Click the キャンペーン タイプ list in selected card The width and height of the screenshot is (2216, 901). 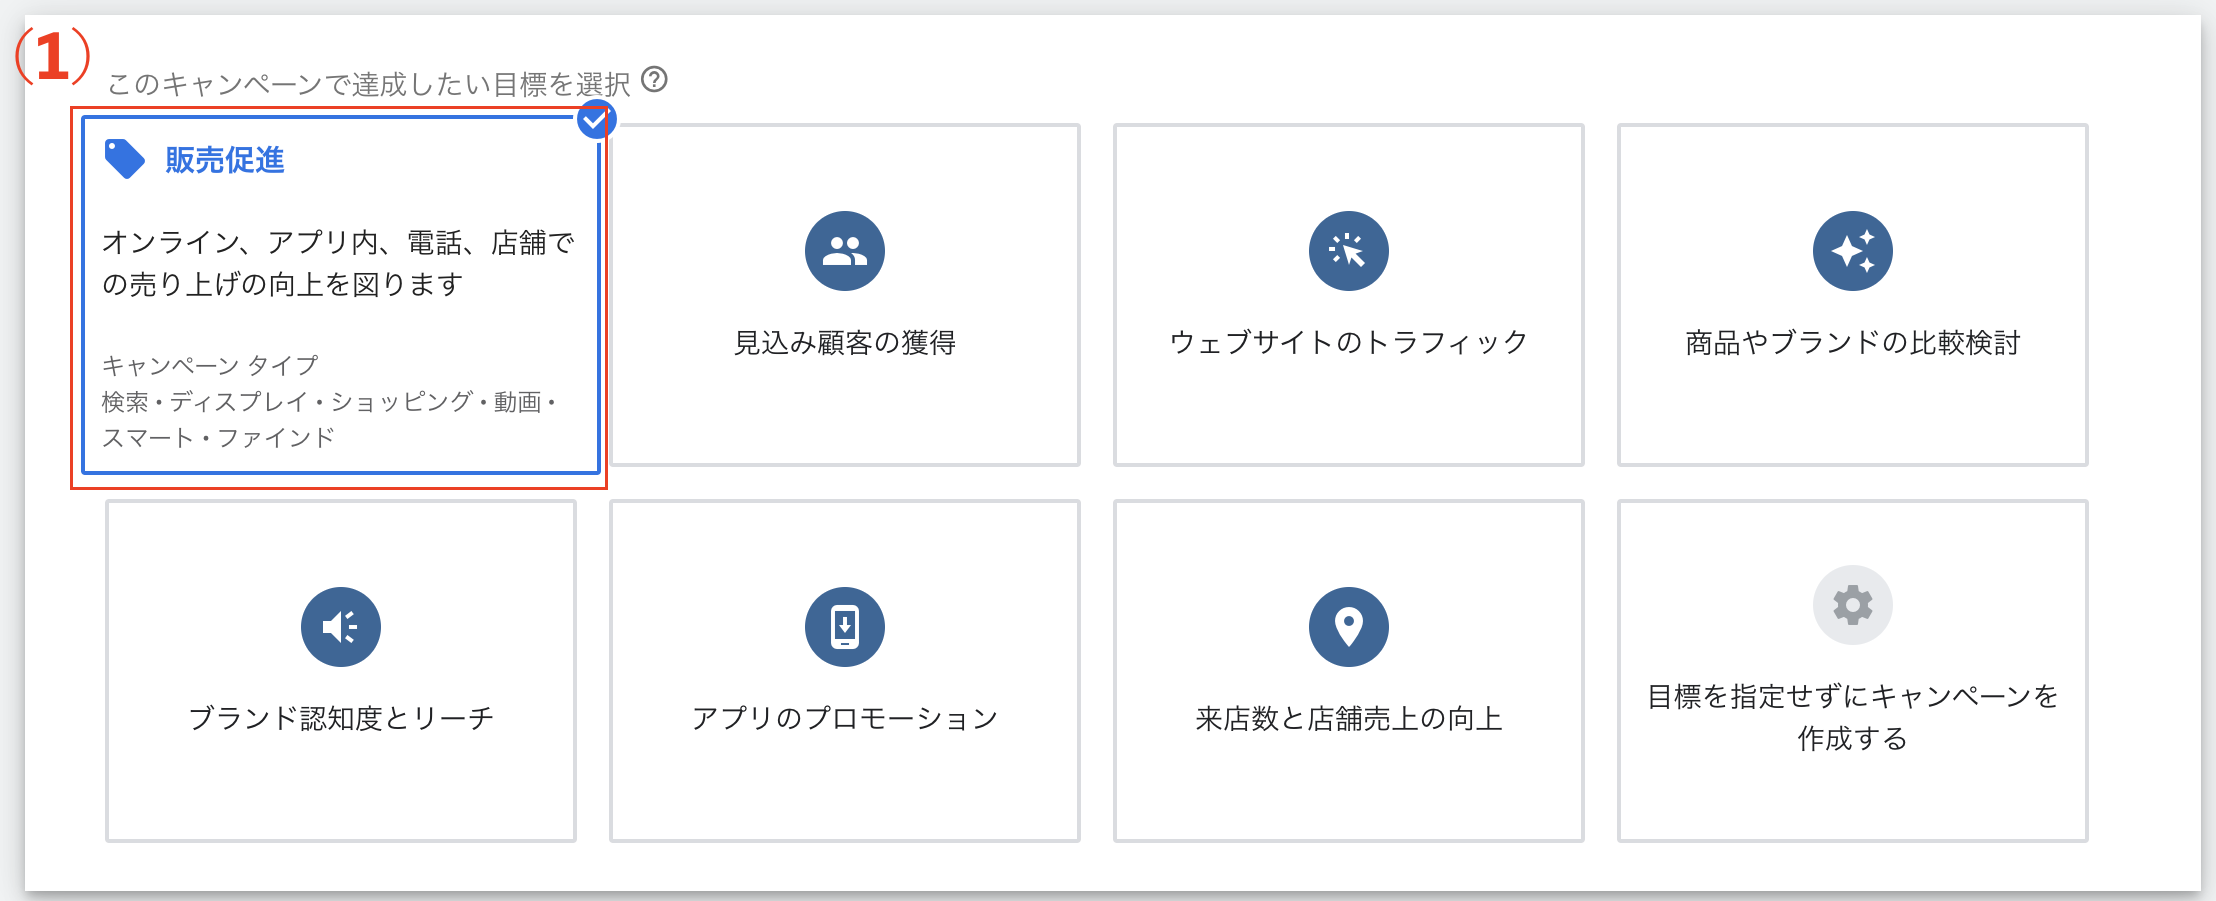[x=328, y=402]
